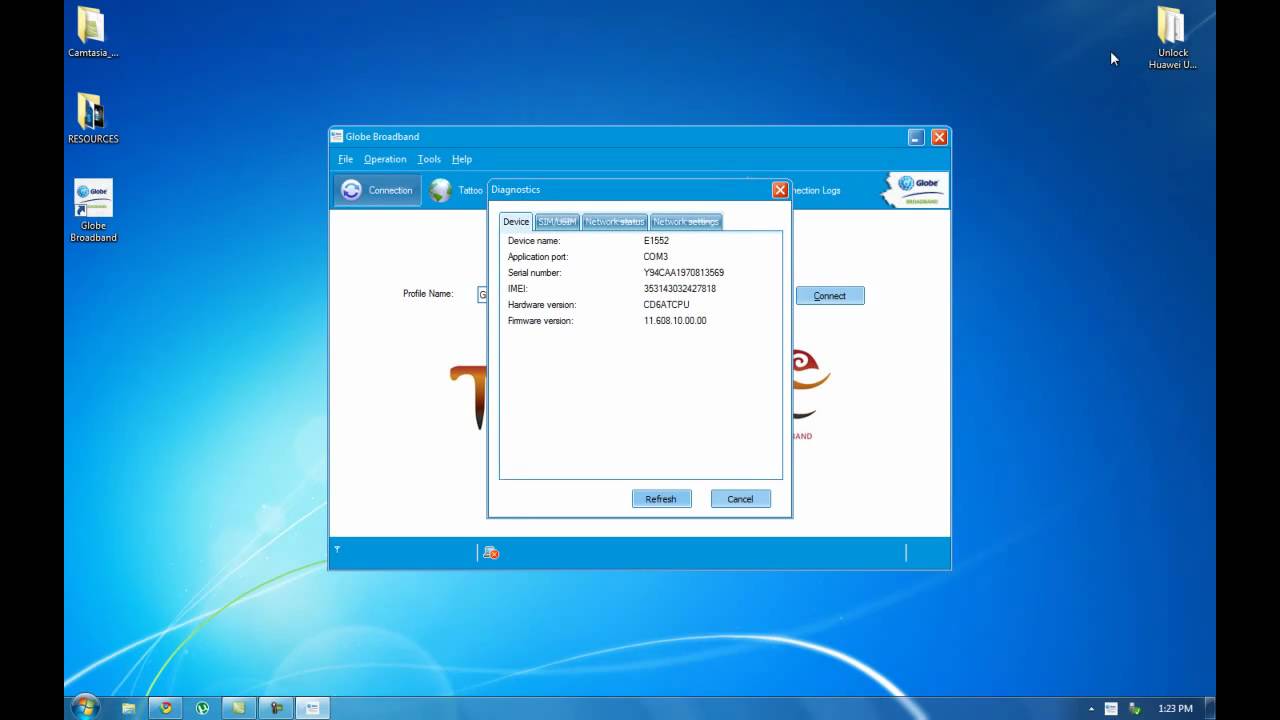Open uTorrent from the taskbar
This screenshot has height=720, width=1280.
click(x=202, y=708)
